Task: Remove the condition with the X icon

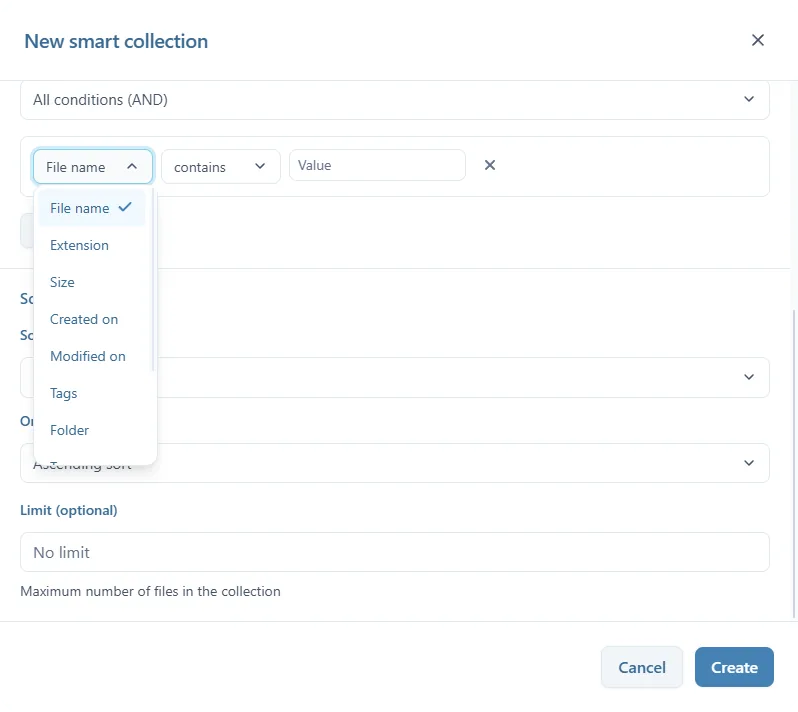Action: (490, 165)
